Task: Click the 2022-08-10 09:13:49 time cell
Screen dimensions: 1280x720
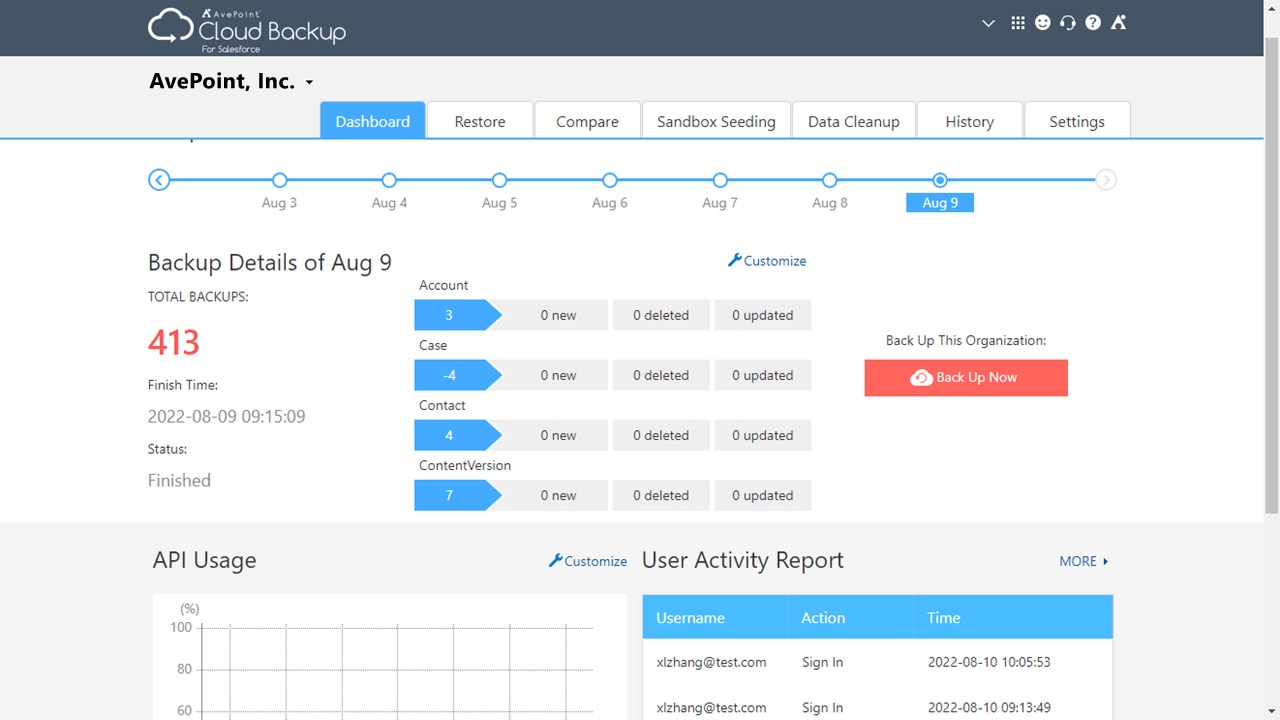Action: coord(989,707)
